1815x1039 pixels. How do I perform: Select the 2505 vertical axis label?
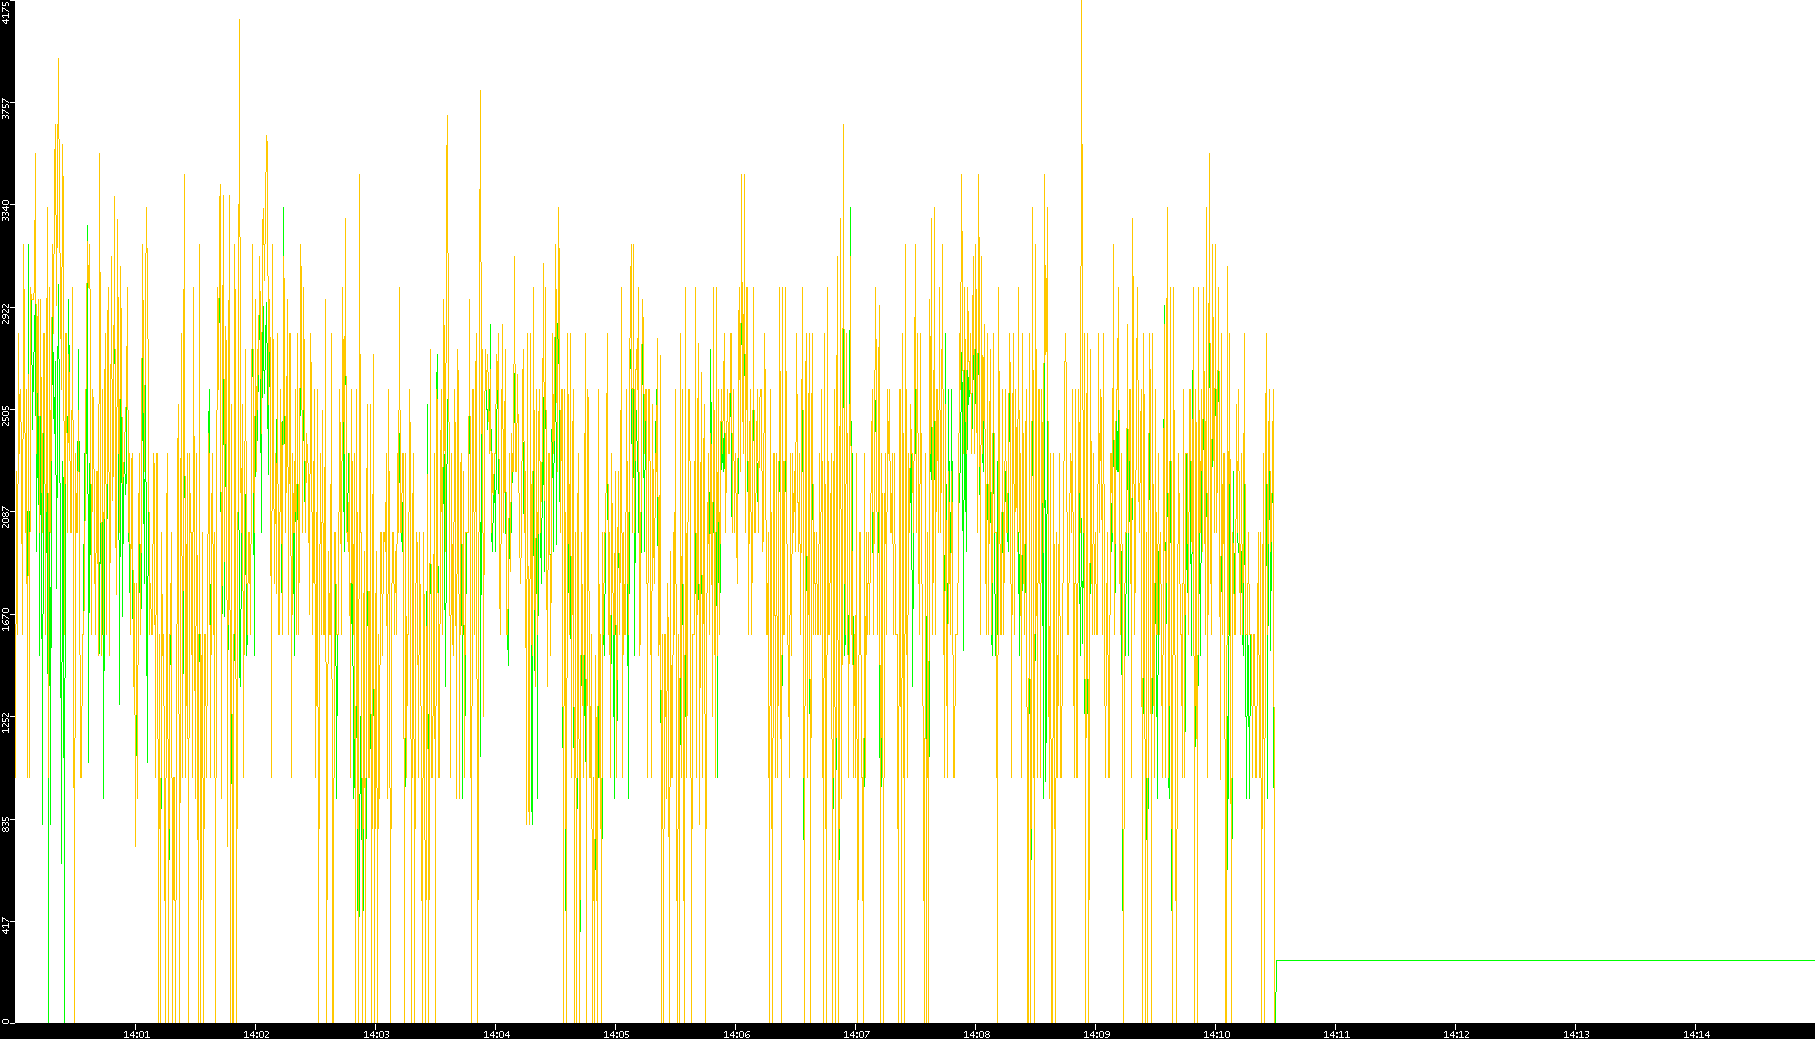click(7, 415)
